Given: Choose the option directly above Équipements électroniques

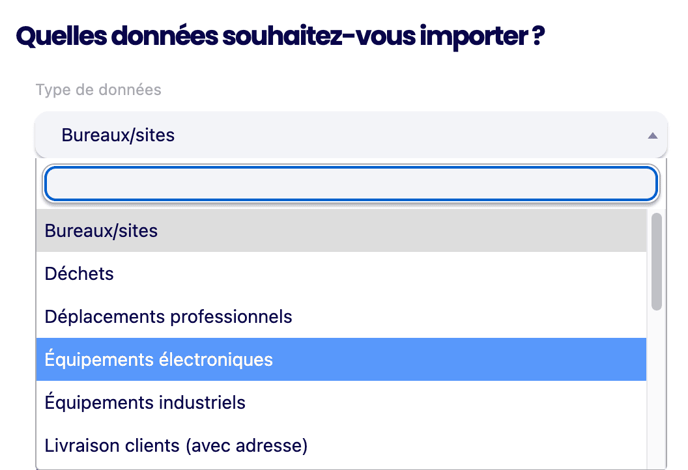Looking at the screenshot, I should point(340,317).
